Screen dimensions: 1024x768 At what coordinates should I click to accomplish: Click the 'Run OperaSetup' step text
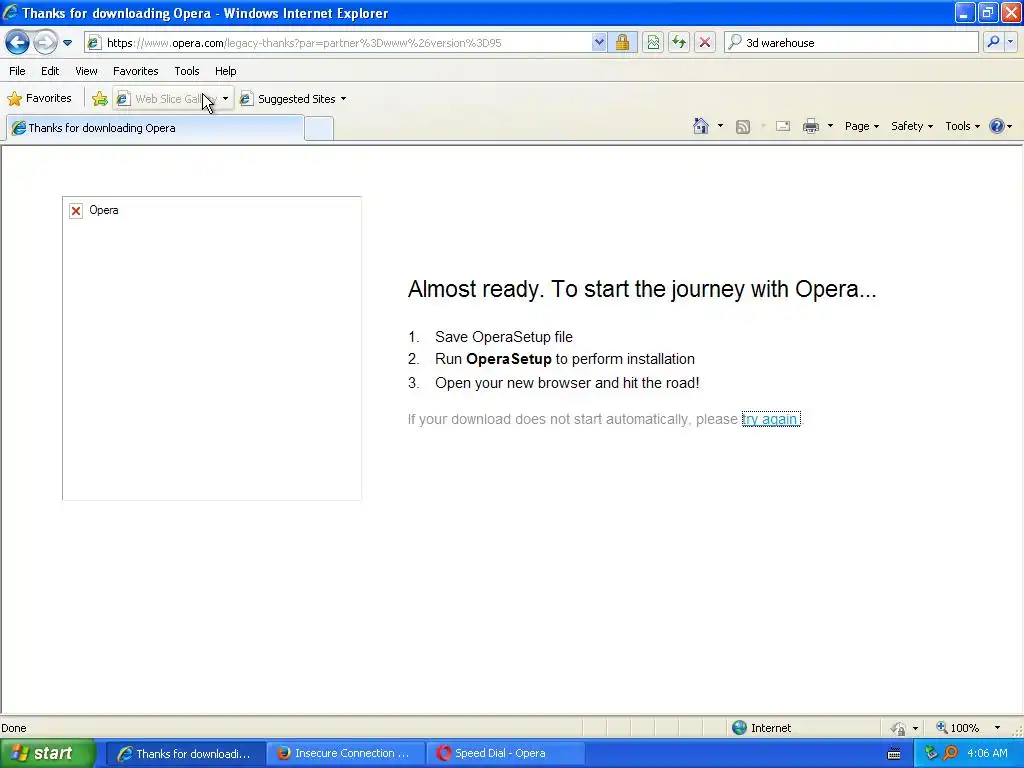point(565,359)
